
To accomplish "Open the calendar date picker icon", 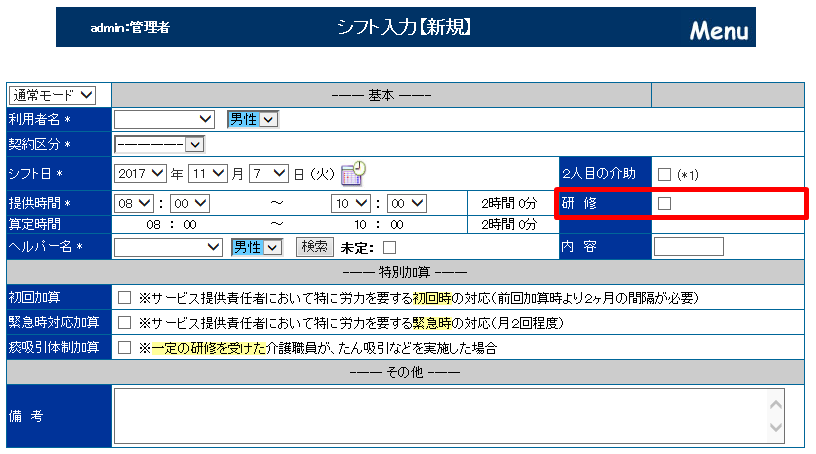I will coord(353,173).
